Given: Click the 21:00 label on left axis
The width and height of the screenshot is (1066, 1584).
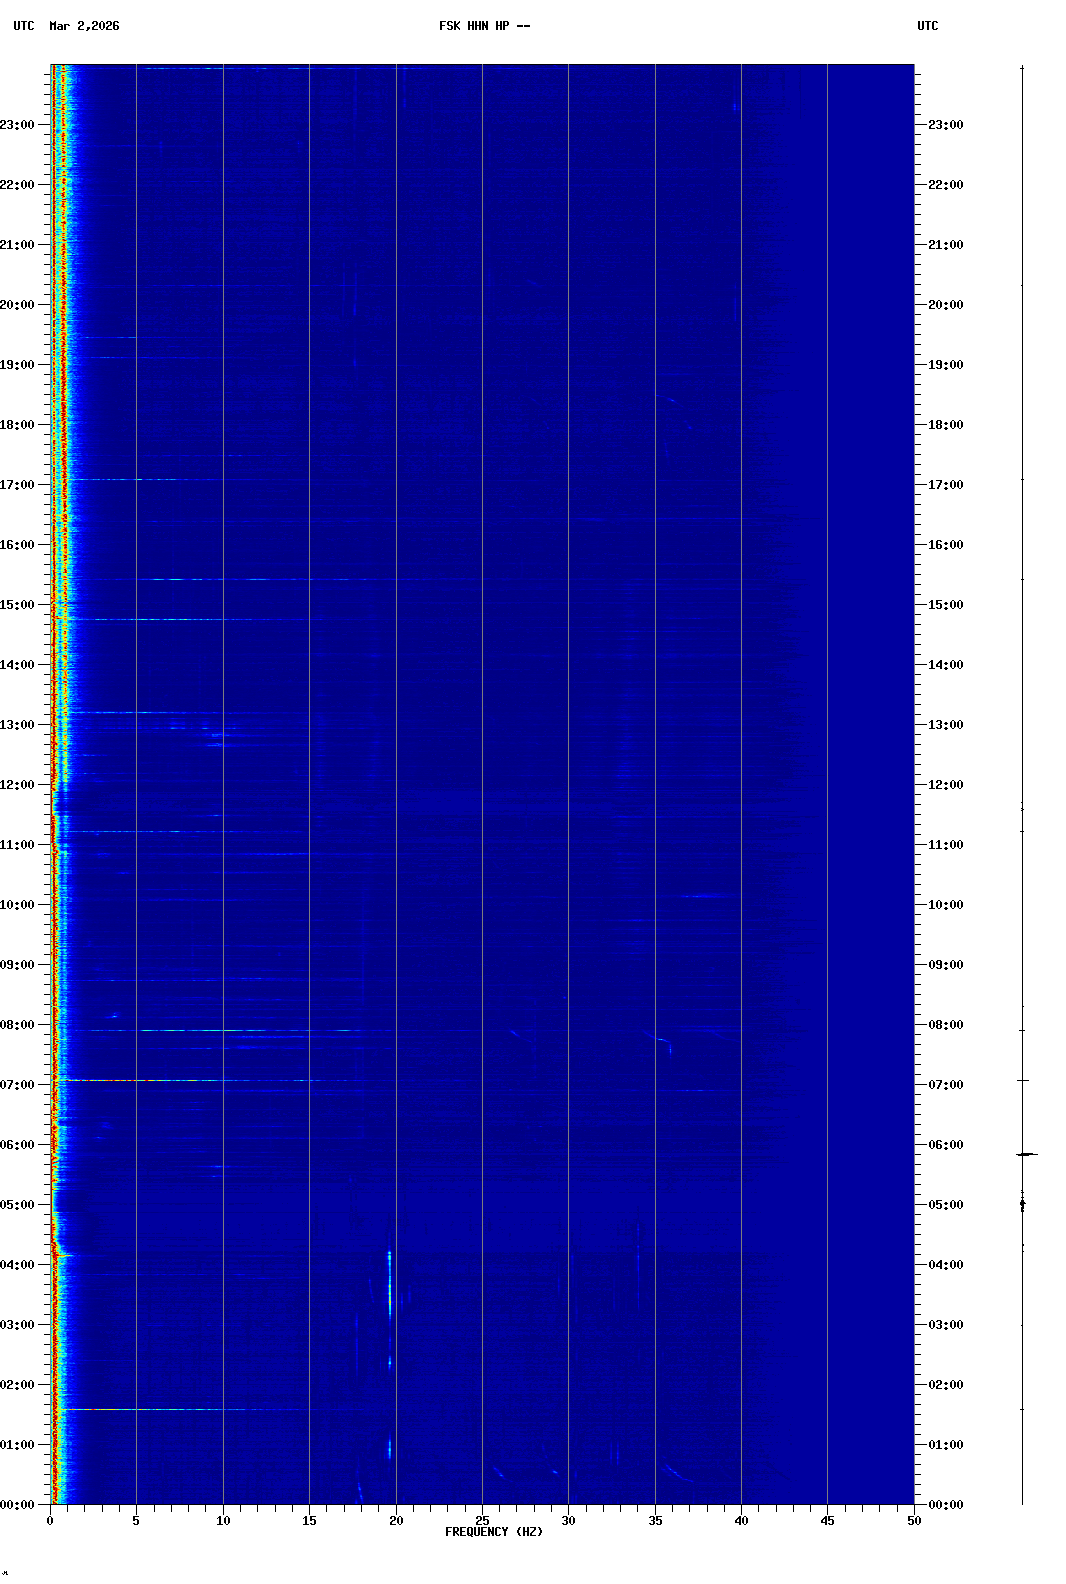Looking at the screenshot, I should 18,245.
